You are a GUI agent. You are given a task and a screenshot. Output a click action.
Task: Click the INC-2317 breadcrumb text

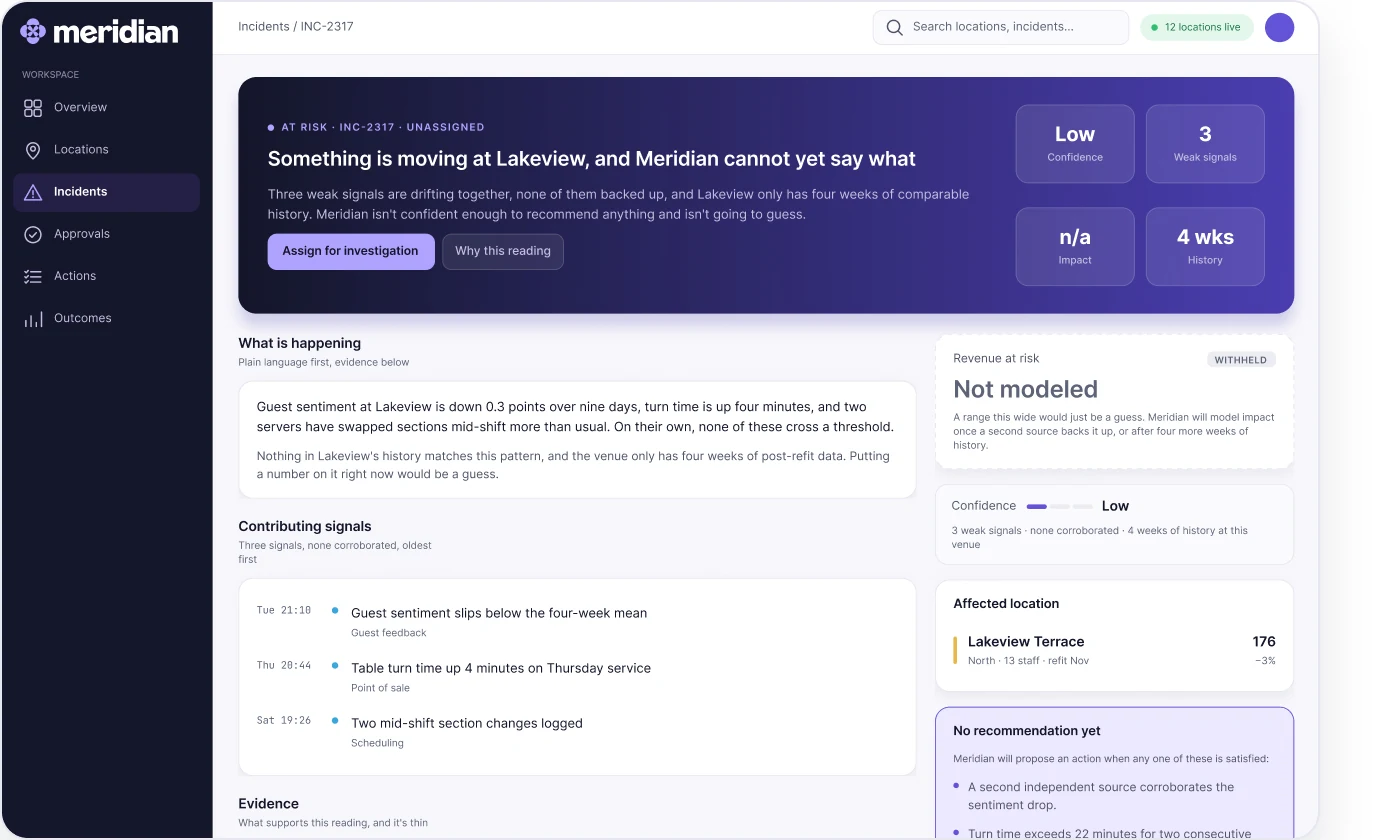327,27
